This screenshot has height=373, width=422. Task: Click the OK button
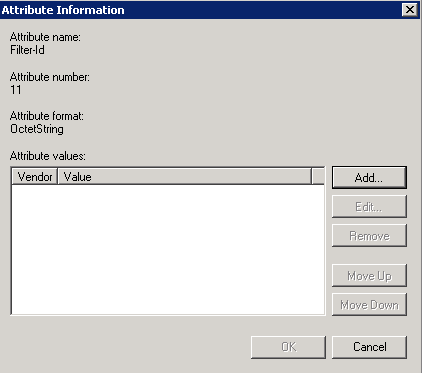coord(288,347)
